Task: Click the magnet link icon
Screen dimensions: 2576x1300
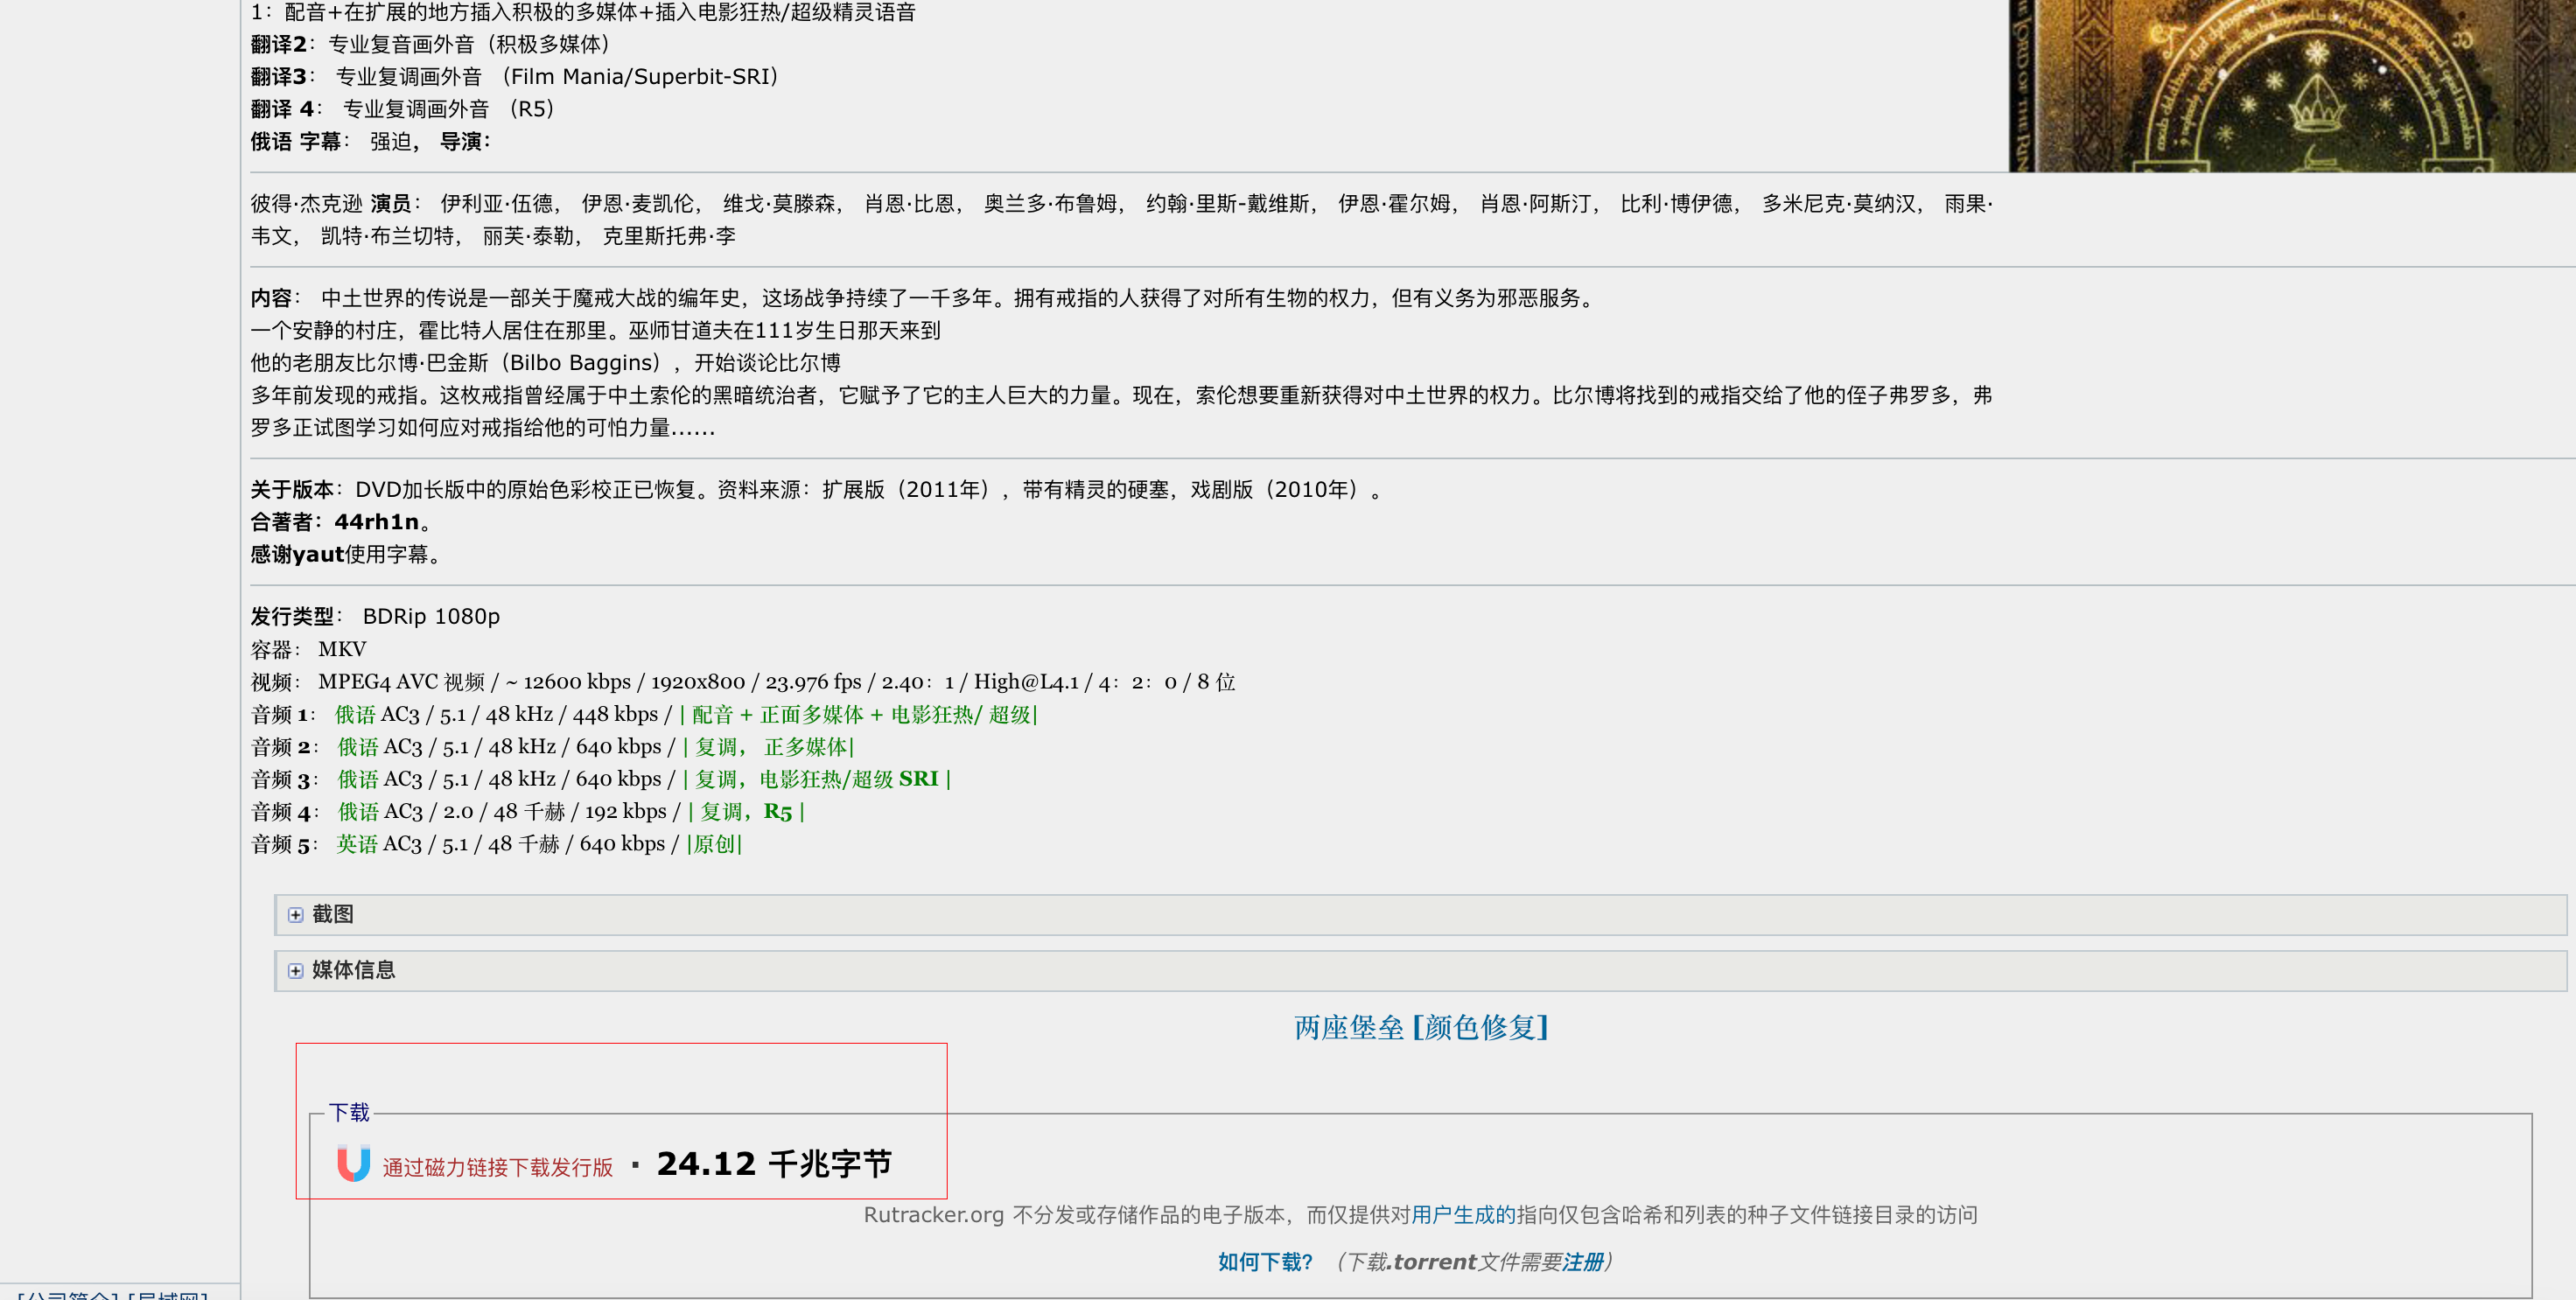Action: pos(353,1164)
